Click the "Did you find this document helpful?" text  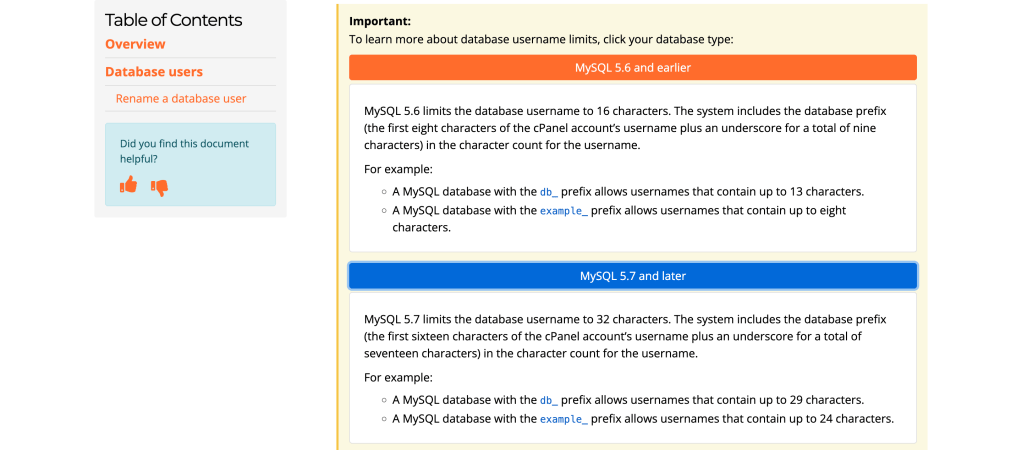184,151
